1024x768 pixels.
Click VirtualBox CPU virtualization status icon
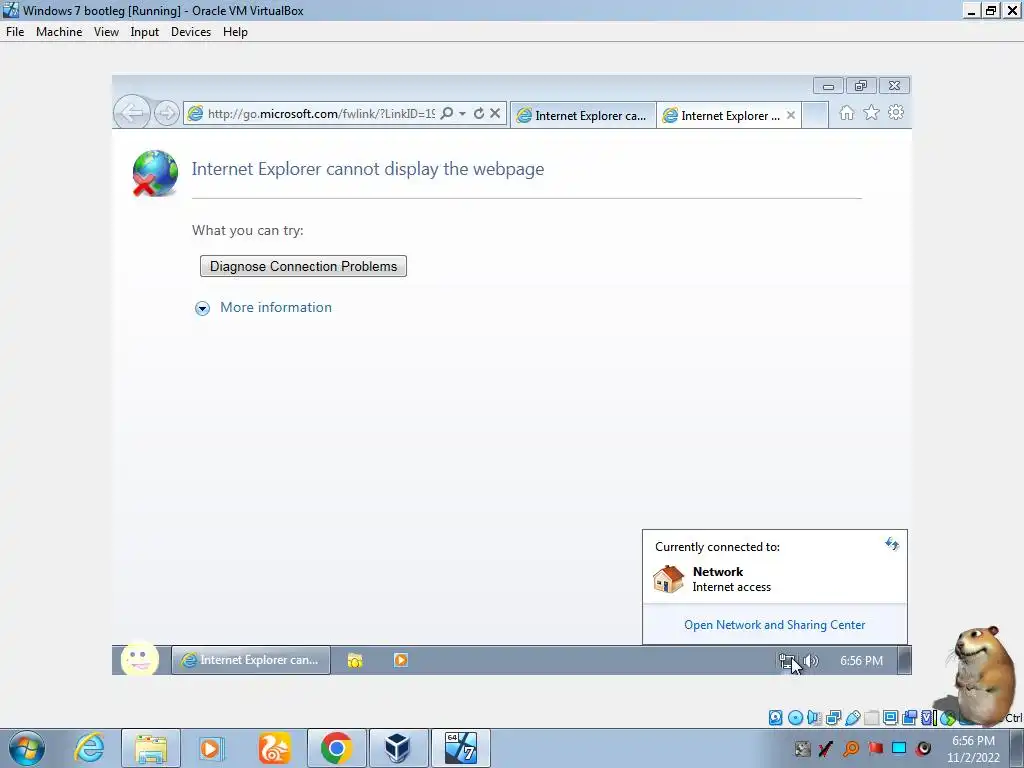click(x=928, y=718)
